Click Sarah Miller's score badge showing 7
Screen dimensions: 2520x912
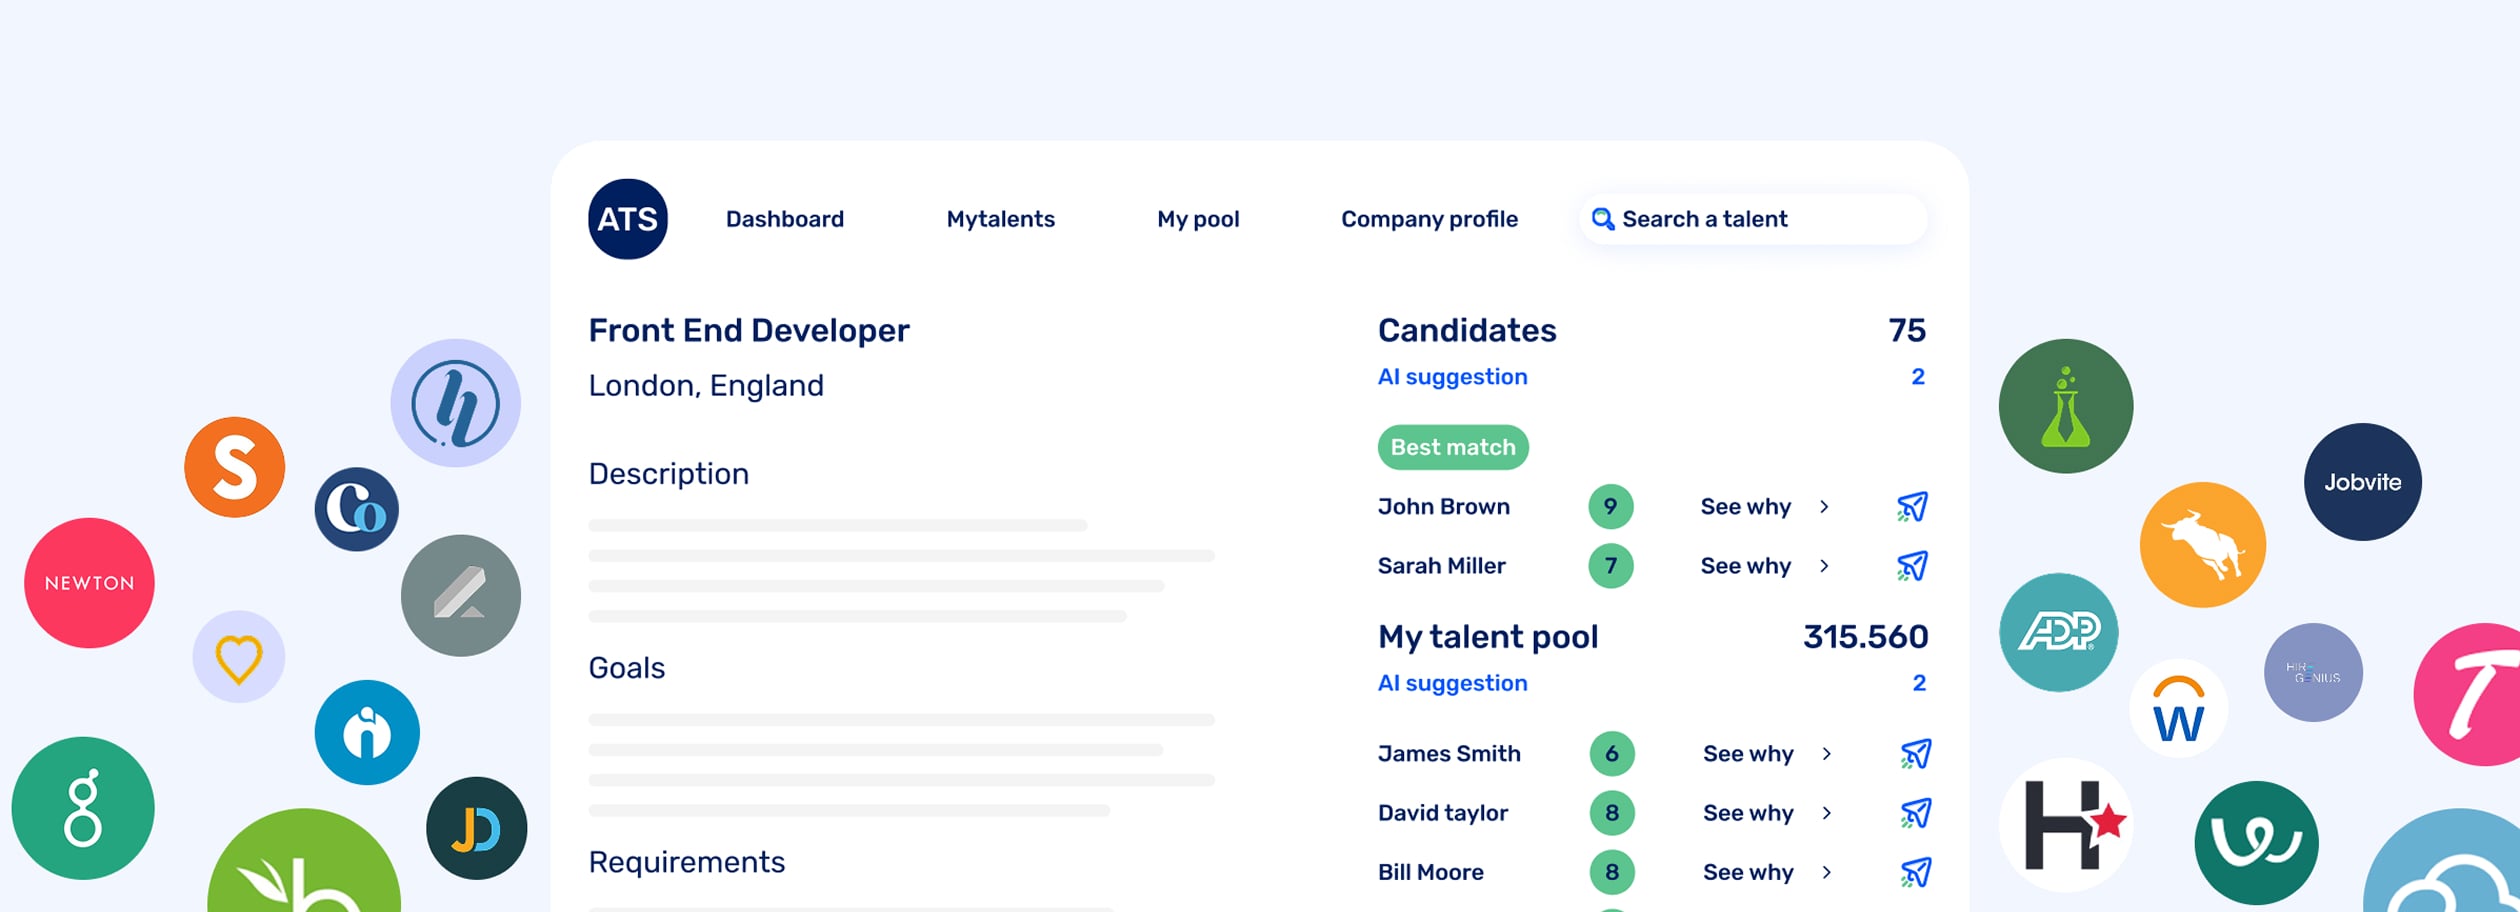click(x=1610, y=566)
